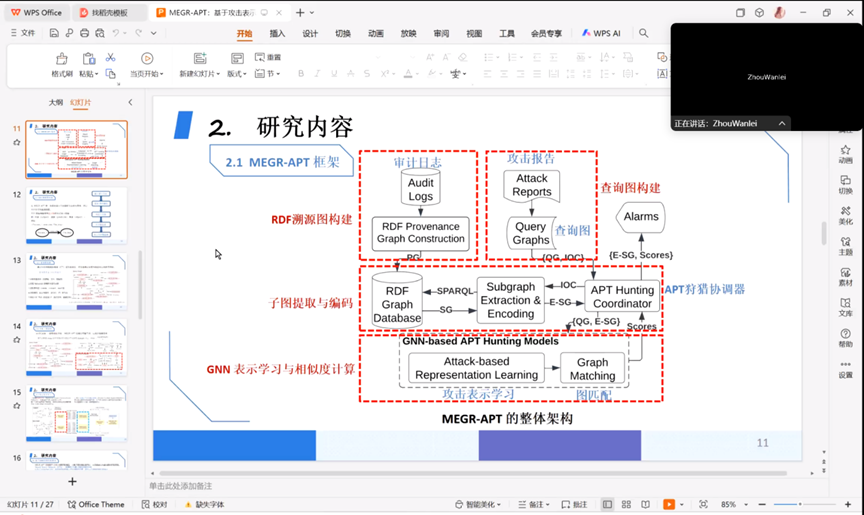Start slideshow from current slide icon
This screenshot has width=864, height=515.
click(147, 60)
